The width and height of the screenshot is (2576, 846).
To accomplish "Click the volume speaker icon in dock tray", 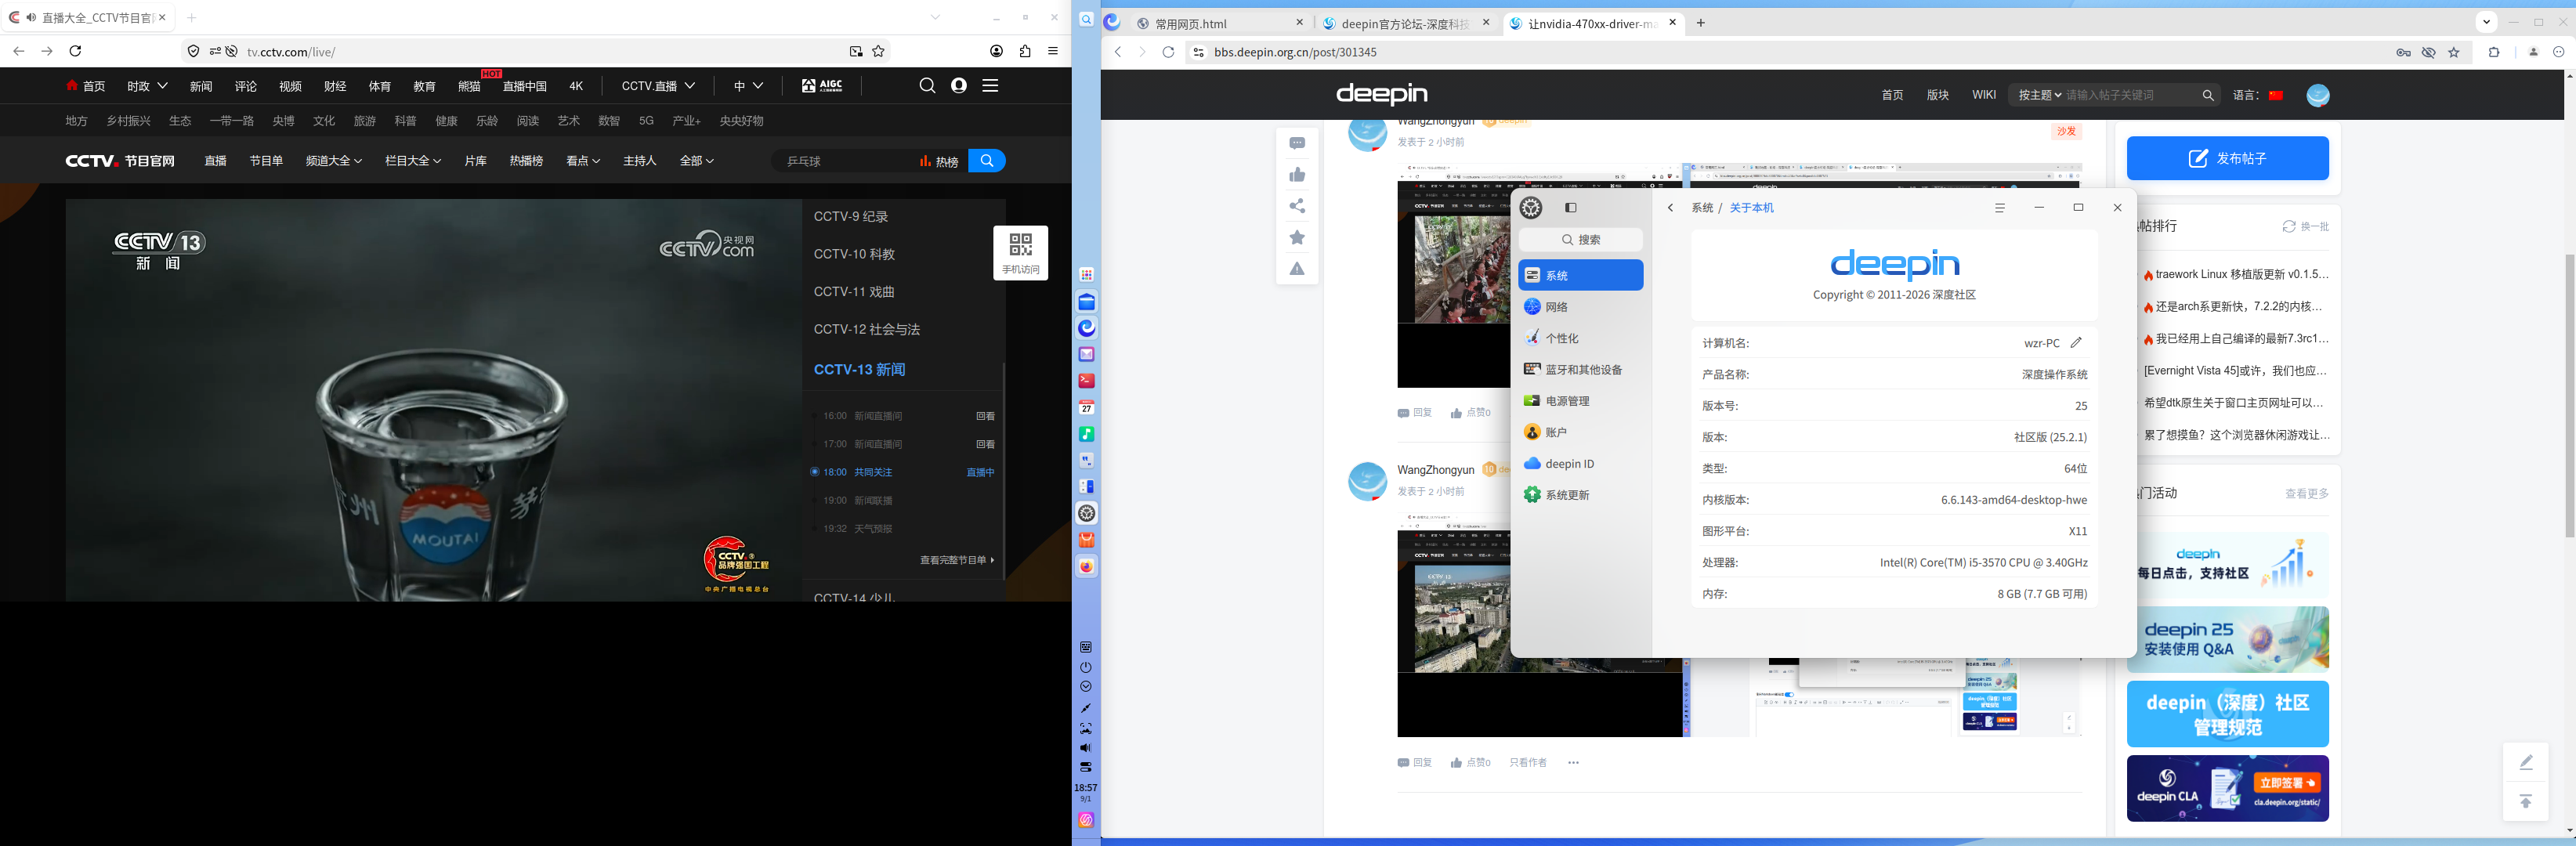I will [1086, 748].
